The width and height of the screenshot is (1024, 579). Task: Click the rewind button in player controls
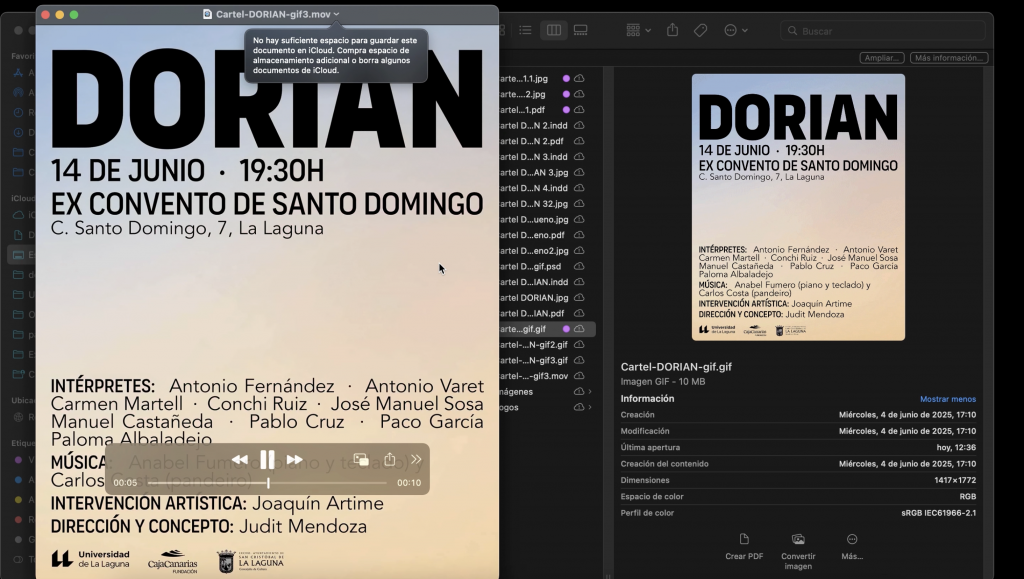240,460
